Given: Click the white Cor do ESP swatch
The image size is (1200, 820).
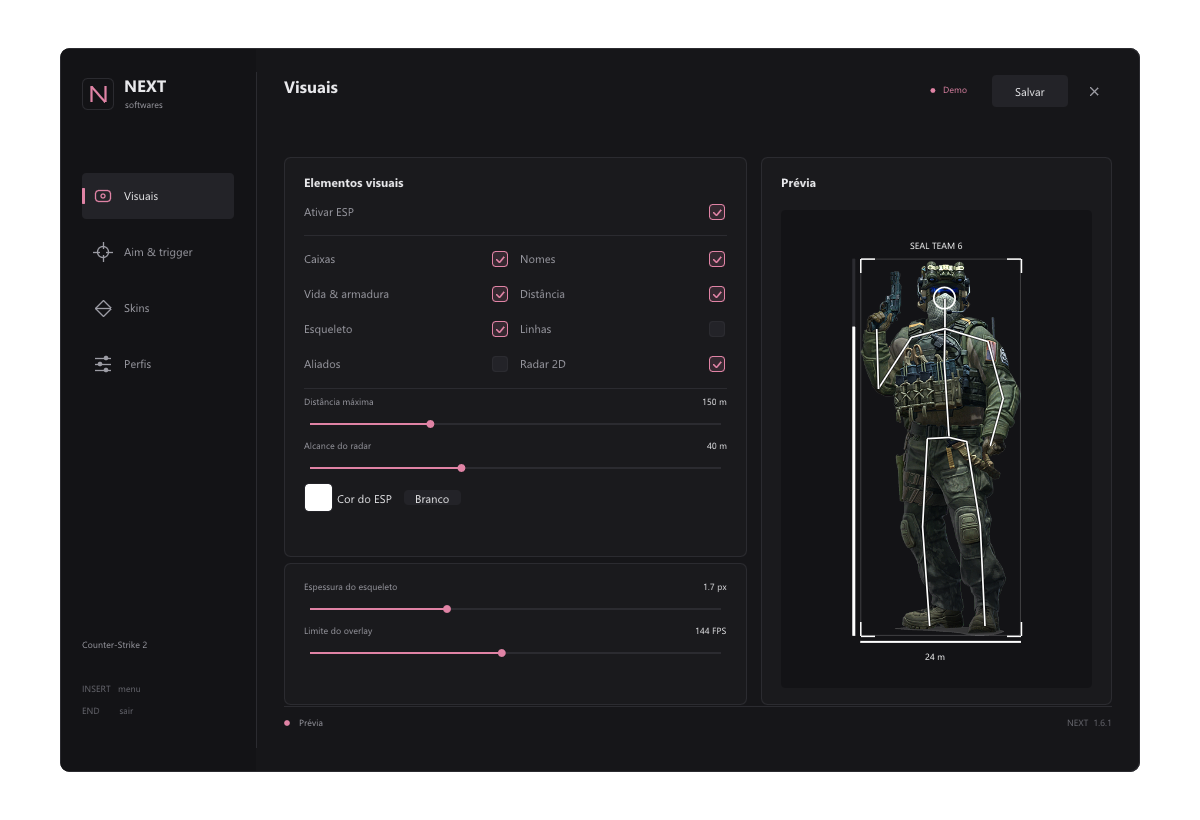Looking at the screenshot, I should (318, 497).
